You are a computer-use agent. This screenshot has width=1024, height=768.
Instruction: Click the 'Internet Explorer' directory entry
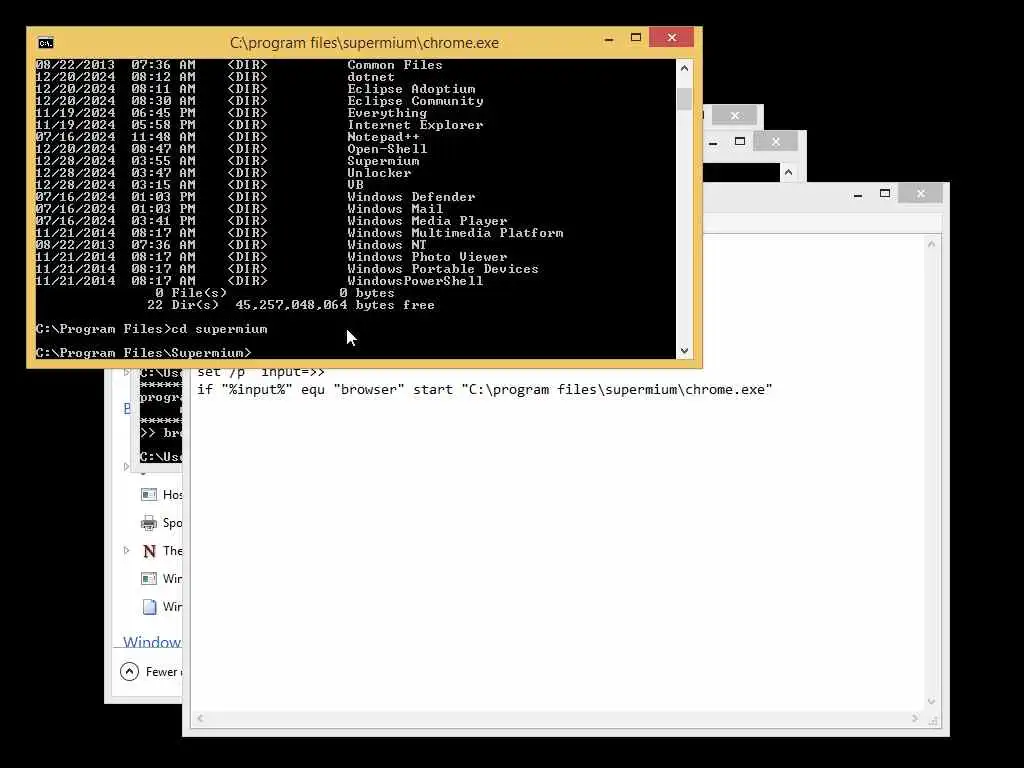[x=415, y=125]
